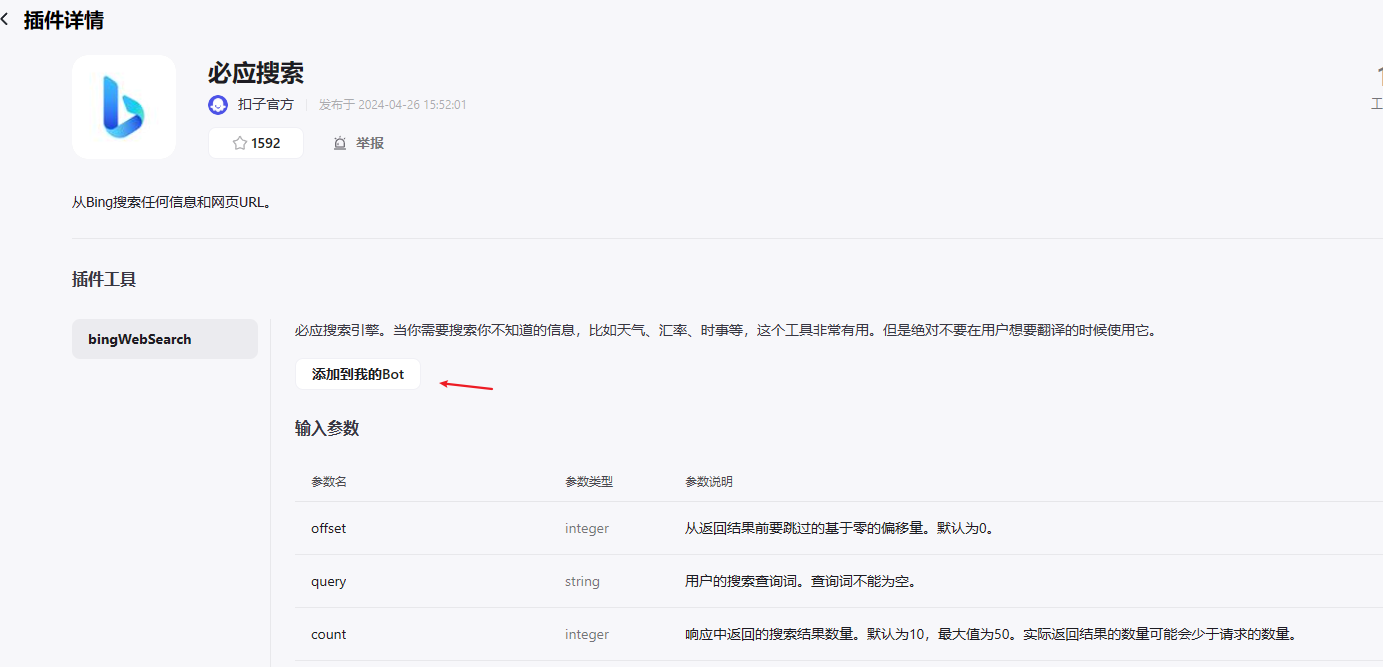Click the query parameter name
This screenshot has width=1383, height=667.
tap(329, 581)
